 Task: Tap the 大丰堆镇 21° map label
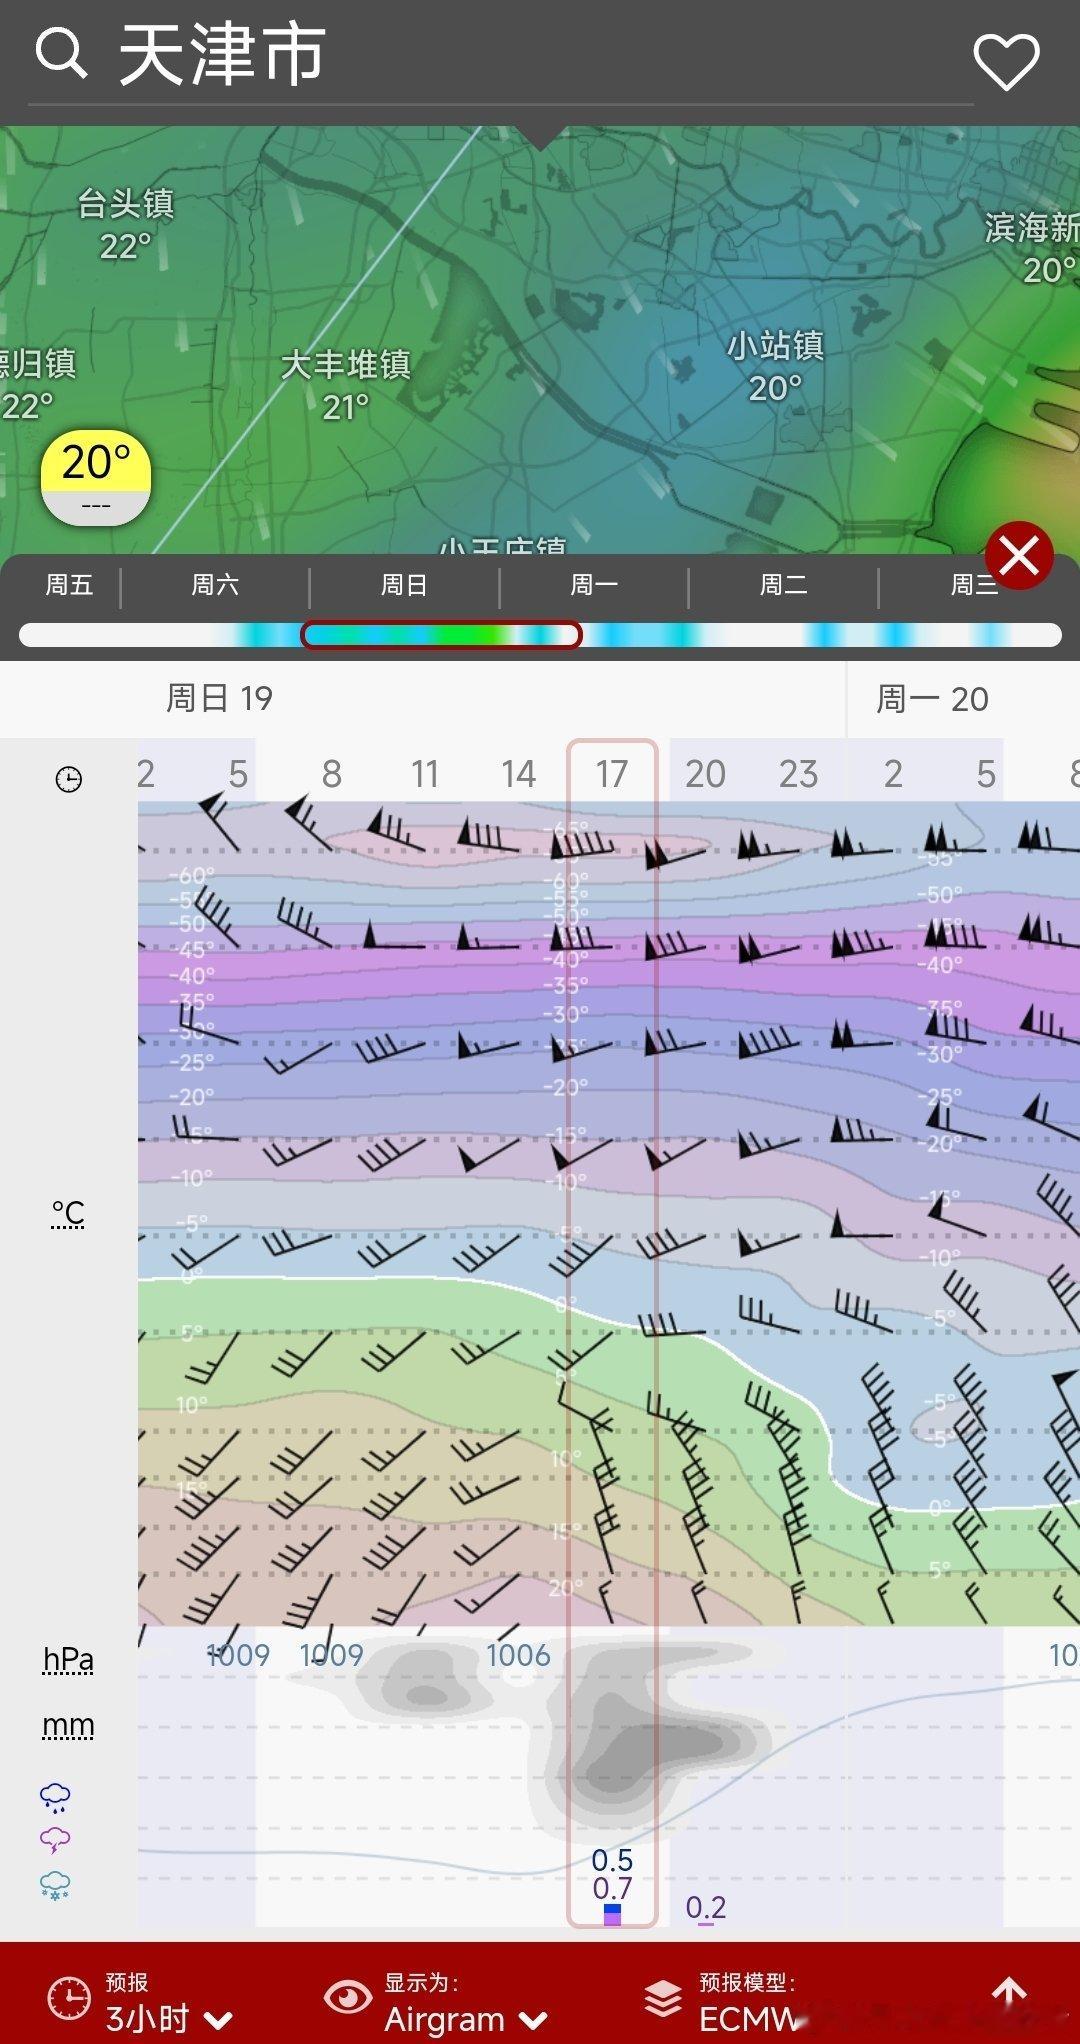[346, 385]
